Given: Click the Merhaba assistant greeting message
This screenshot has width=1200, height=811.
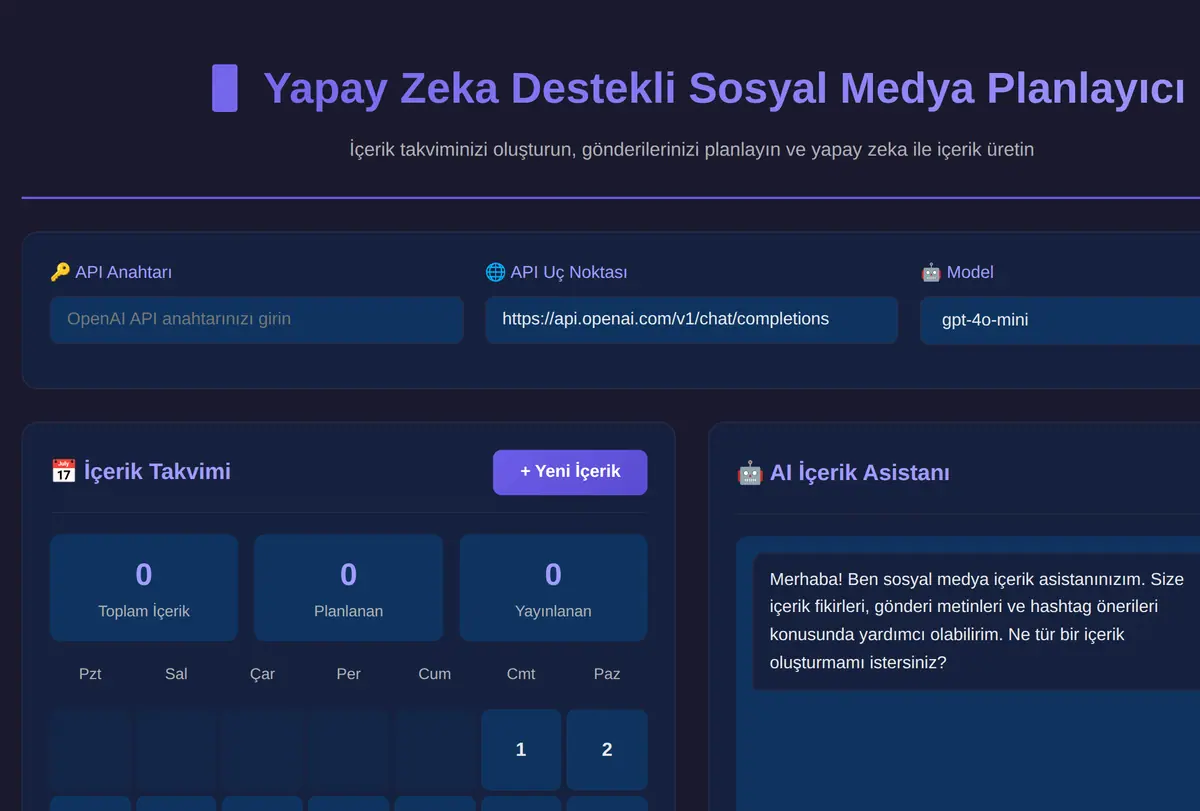Looking at the screenshot, I should click(976, 621).
